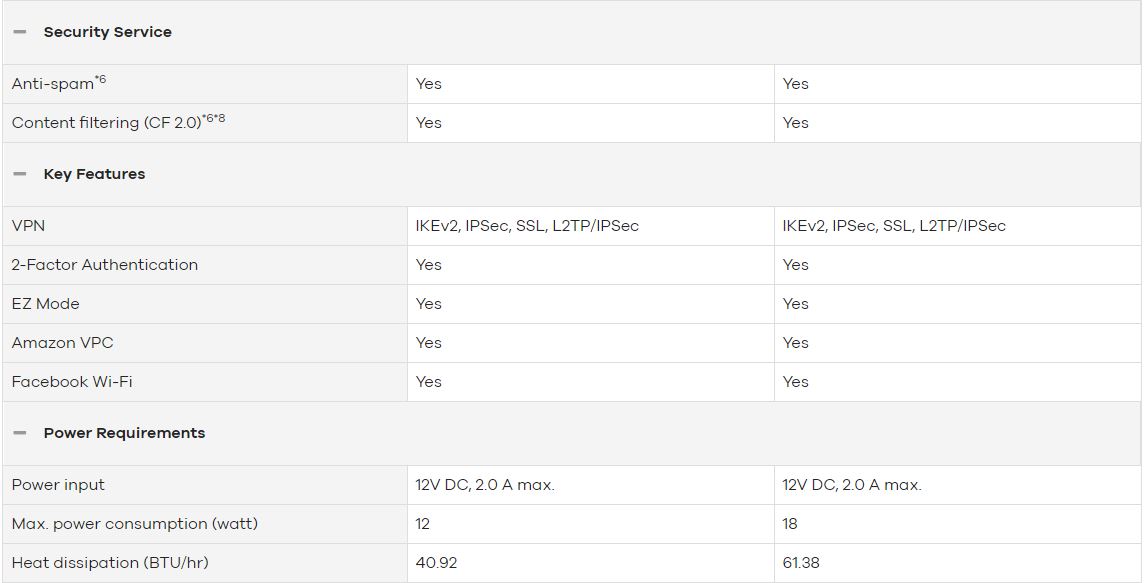Viewport: 1146px width, 583px height.
Task: Click the 61.38 heat dissipation value
Action: 801,563
